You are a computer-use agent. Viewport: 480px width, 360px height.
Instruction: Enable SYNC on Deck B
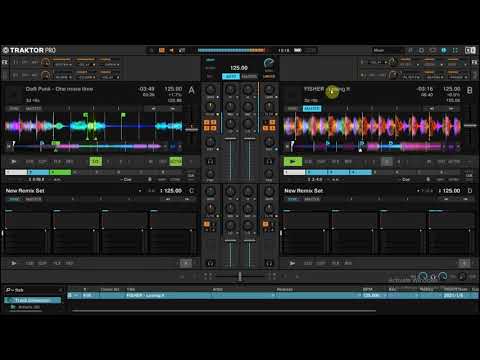tap(293, 109)
